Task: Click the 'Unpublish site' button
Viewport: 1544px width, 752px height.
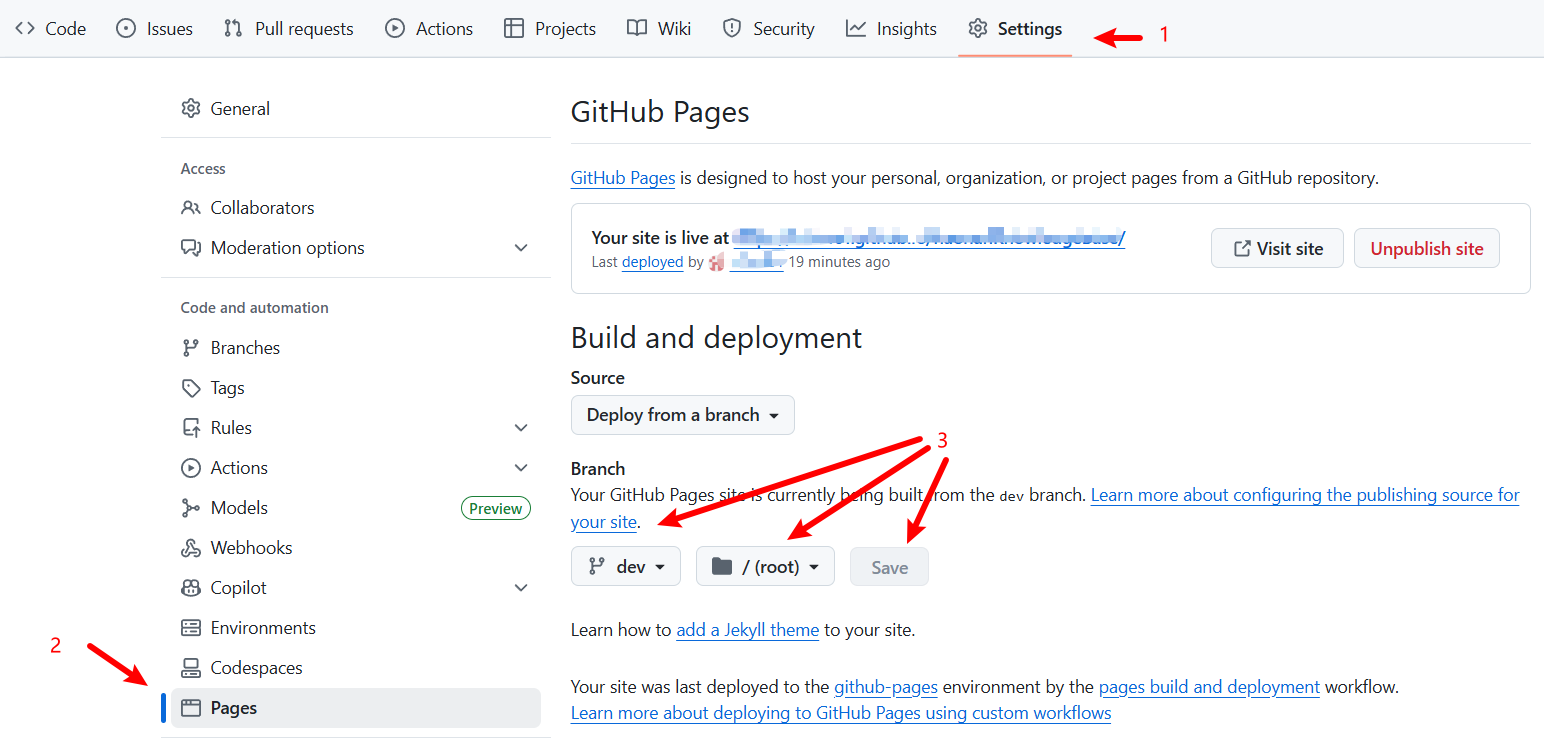Action: 1426,247
